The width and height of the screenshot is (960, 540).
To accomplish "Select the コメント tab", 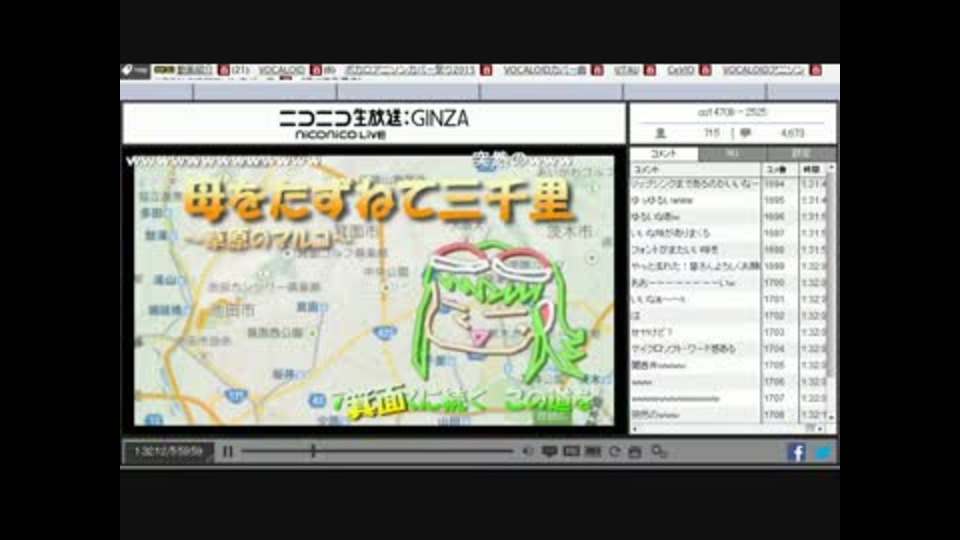I will 664,154.
